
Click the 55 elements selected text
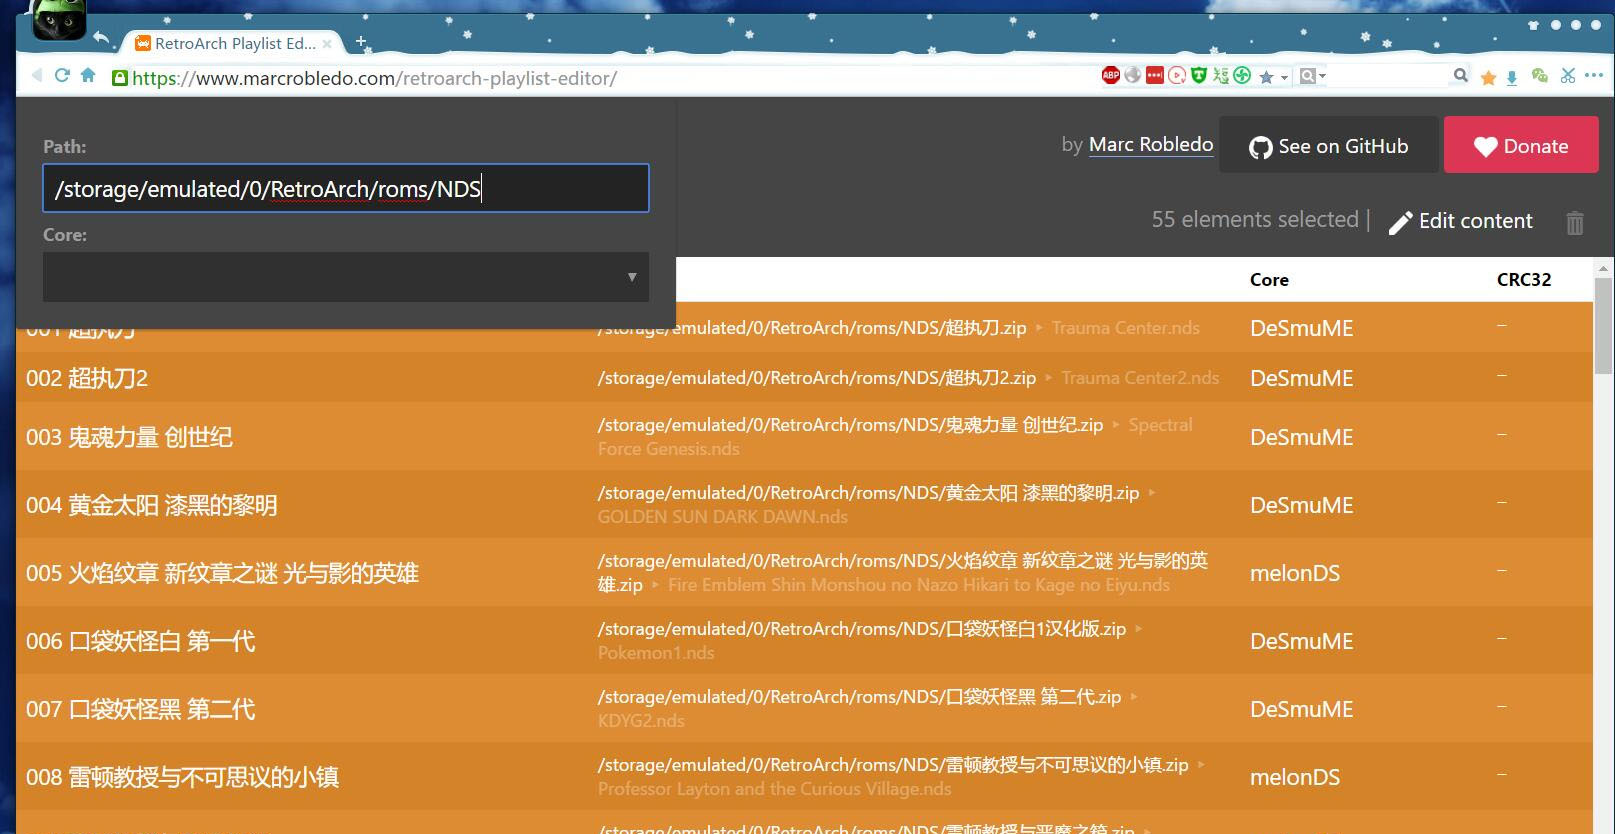click(1255, 220)
